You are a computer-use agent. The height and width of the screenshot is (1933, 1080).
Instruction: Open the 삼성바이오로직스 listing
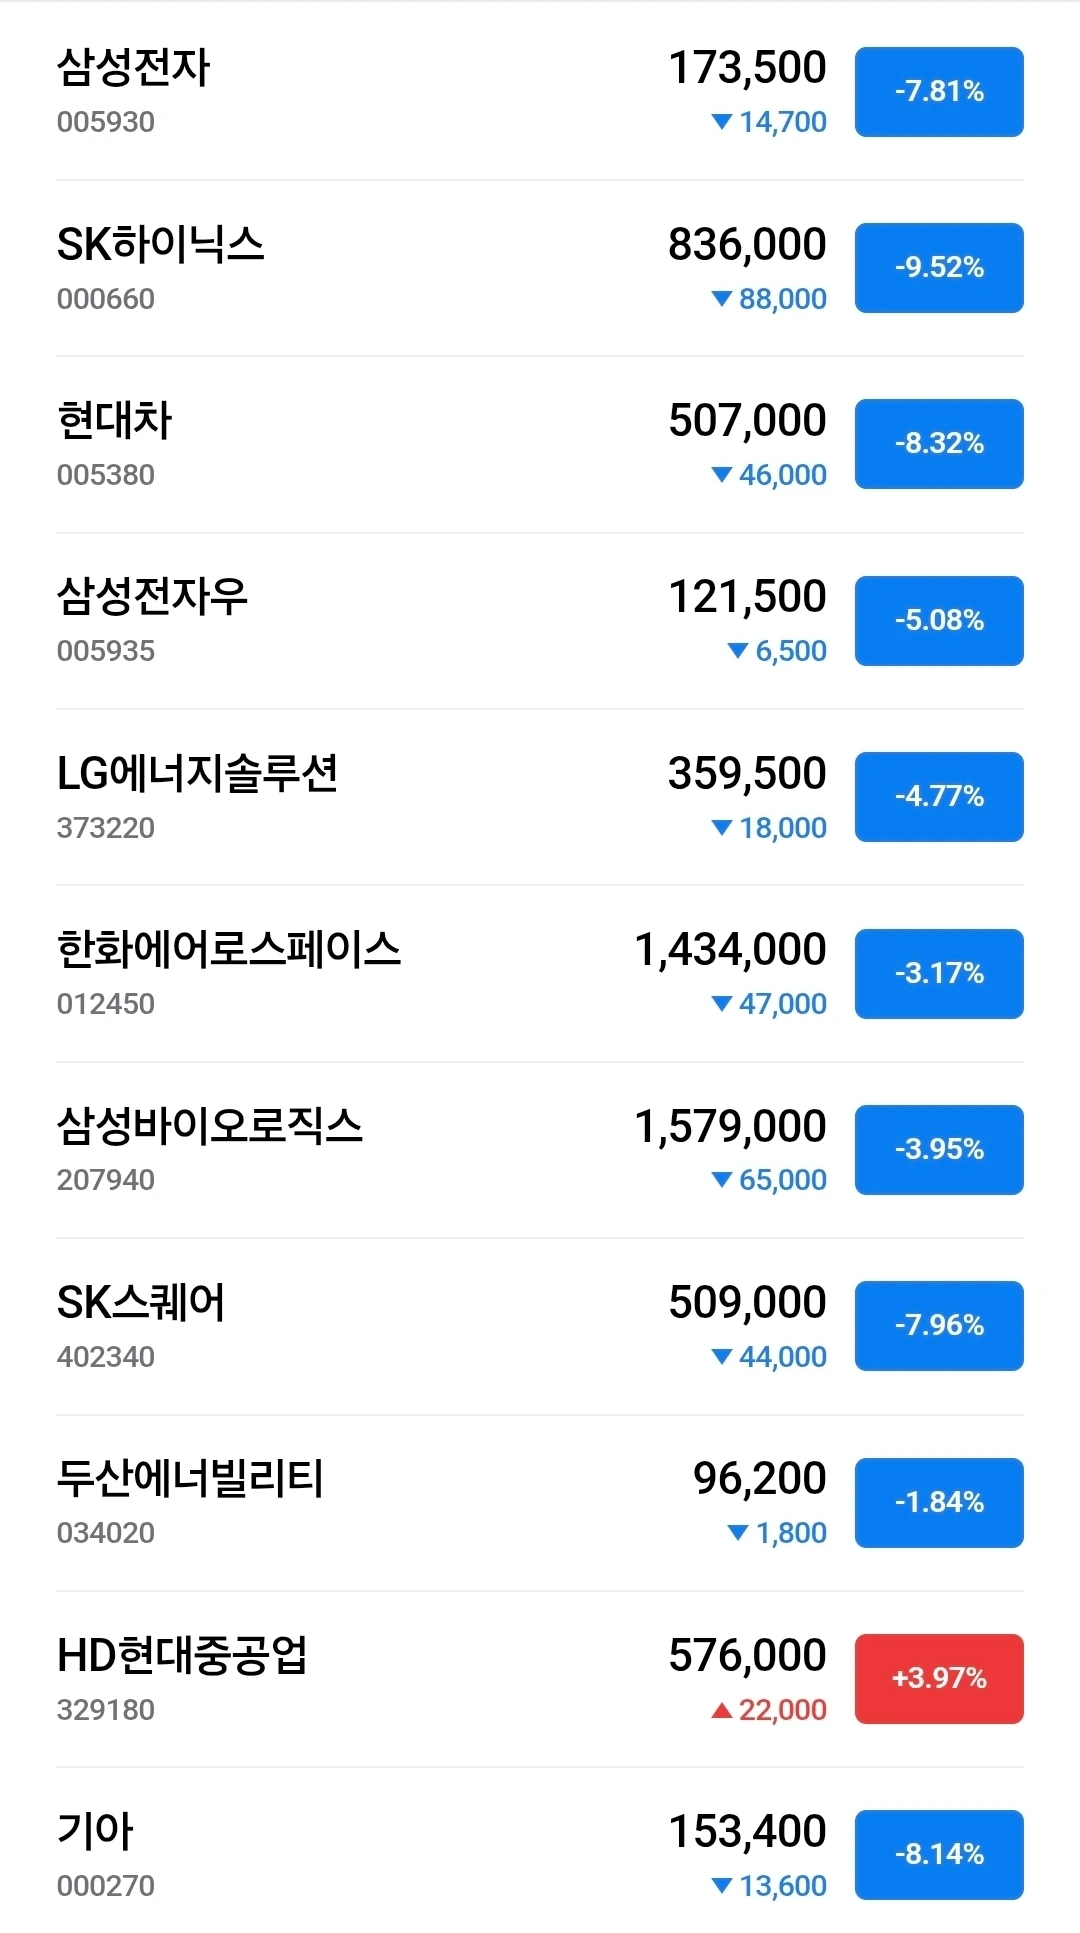pyautogui.click(x=209, y=1126)
